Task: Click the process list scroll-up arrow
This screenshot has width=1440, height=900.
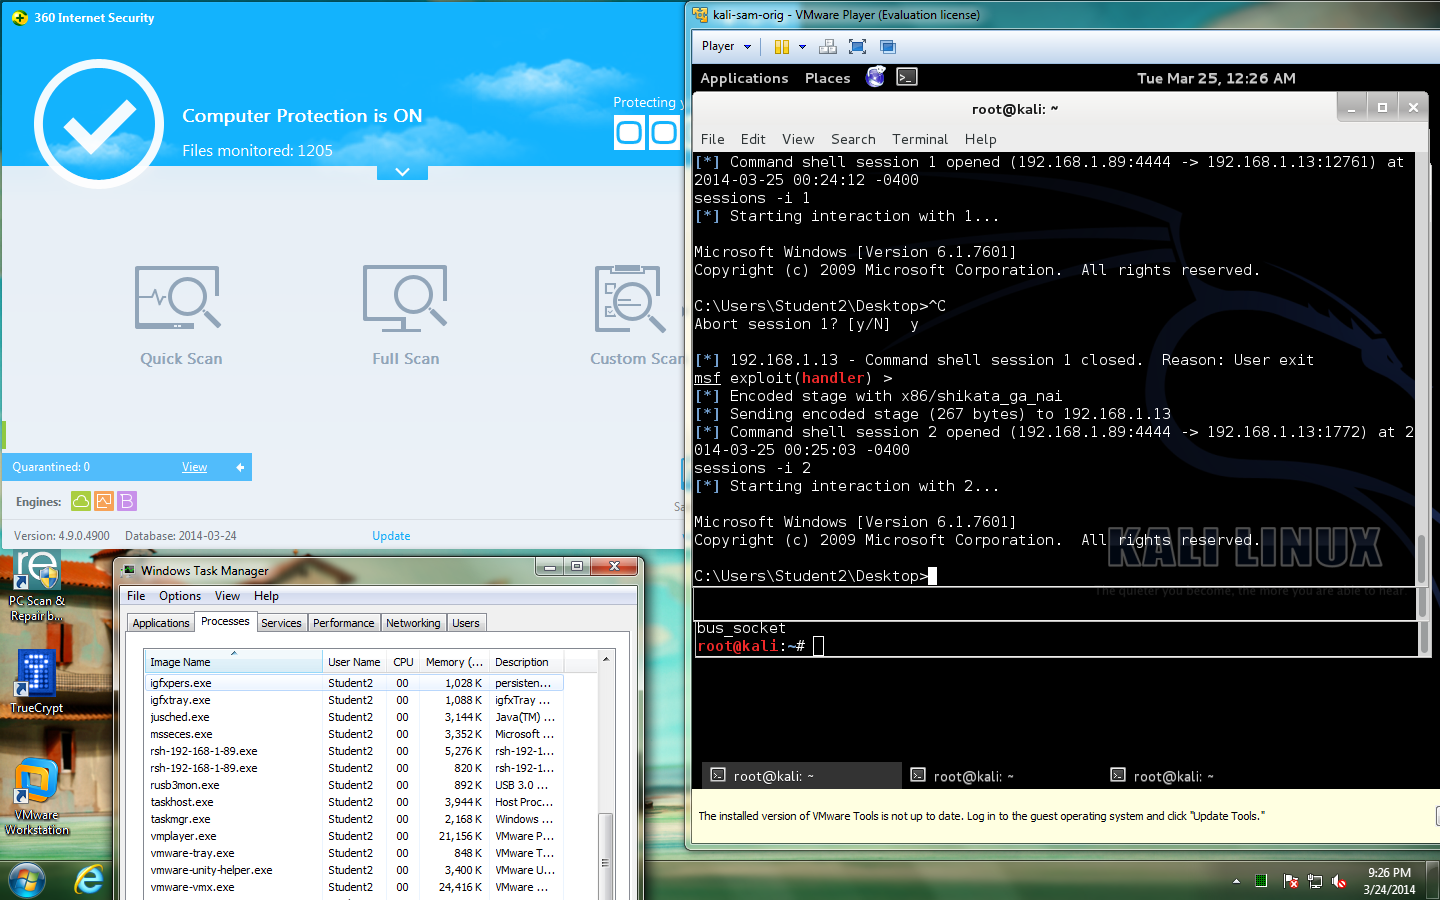Action: [x=605, y=660]
